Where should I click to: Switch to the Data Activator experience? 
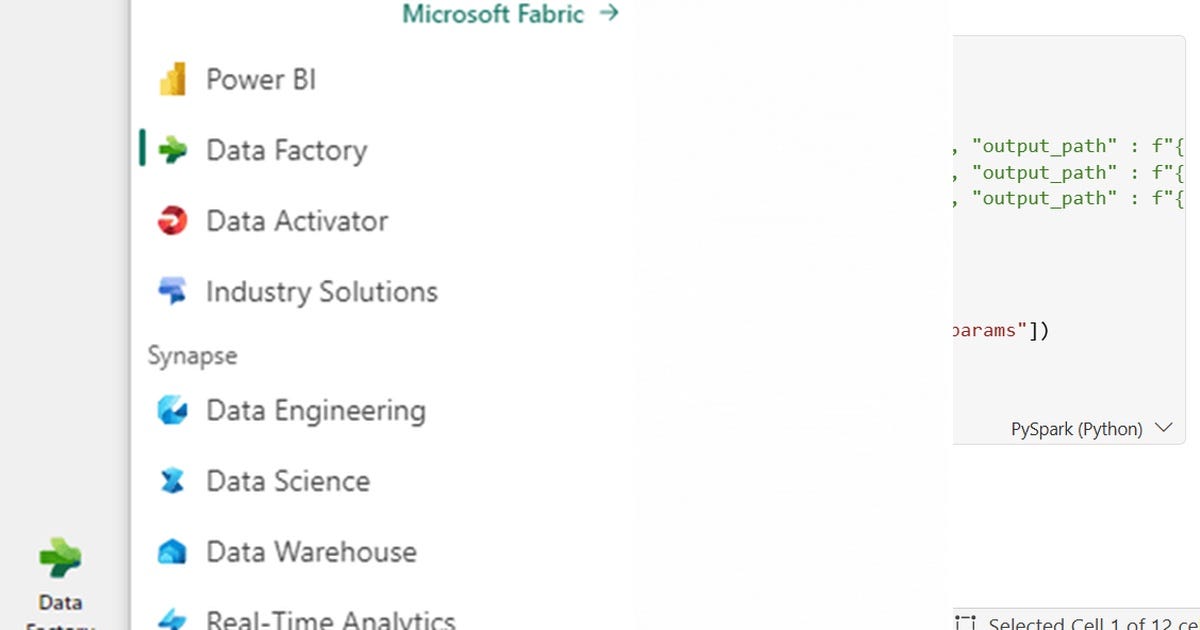point(296,221)
